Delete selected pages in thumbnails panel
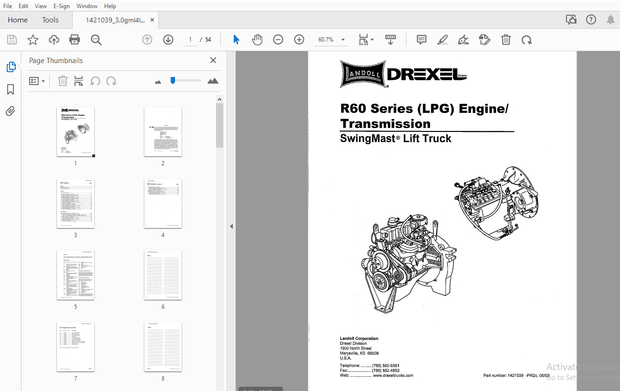The image size is (620, 391). [62, 81]
